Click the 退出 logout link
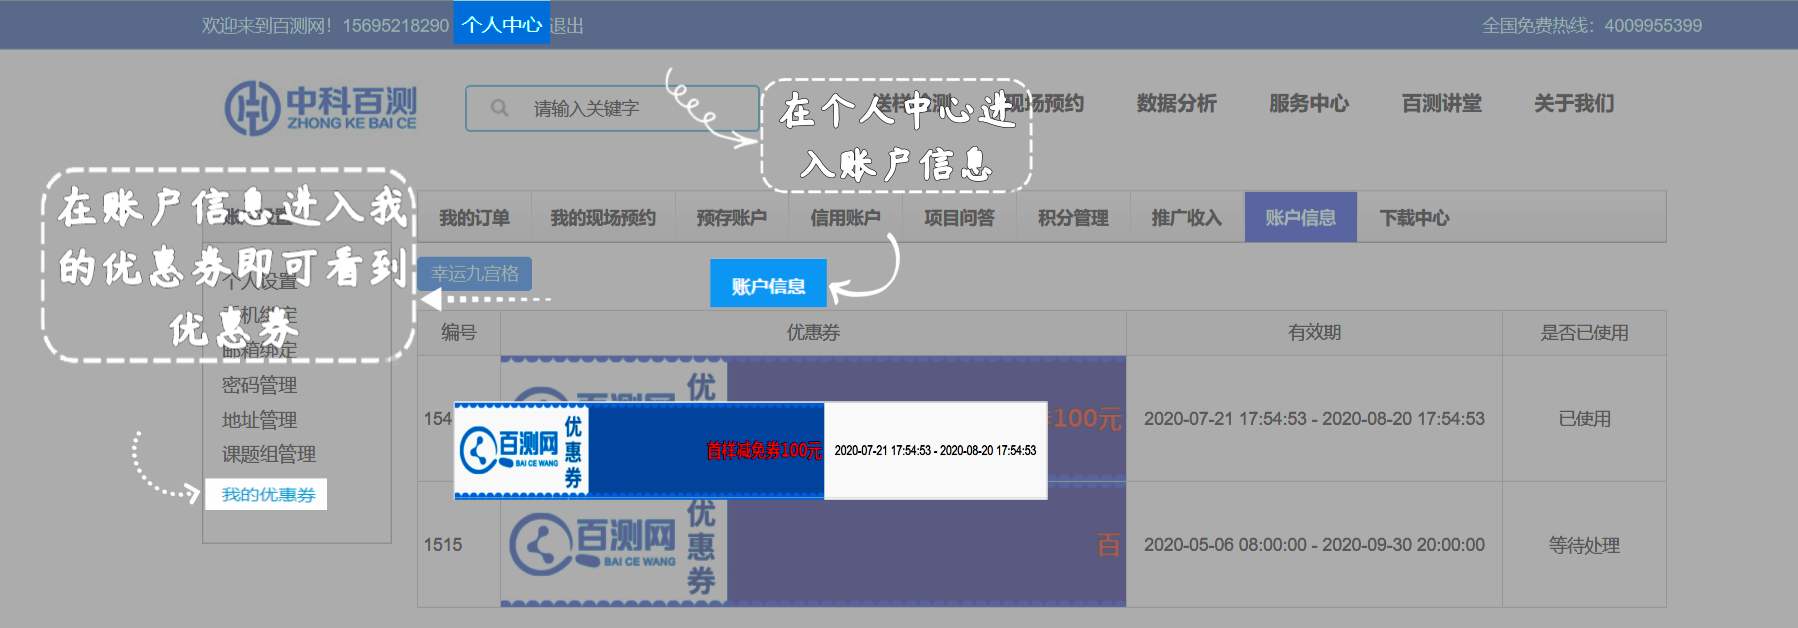Viewport: 1798px width, 628px height. click(x=567, y=26)
